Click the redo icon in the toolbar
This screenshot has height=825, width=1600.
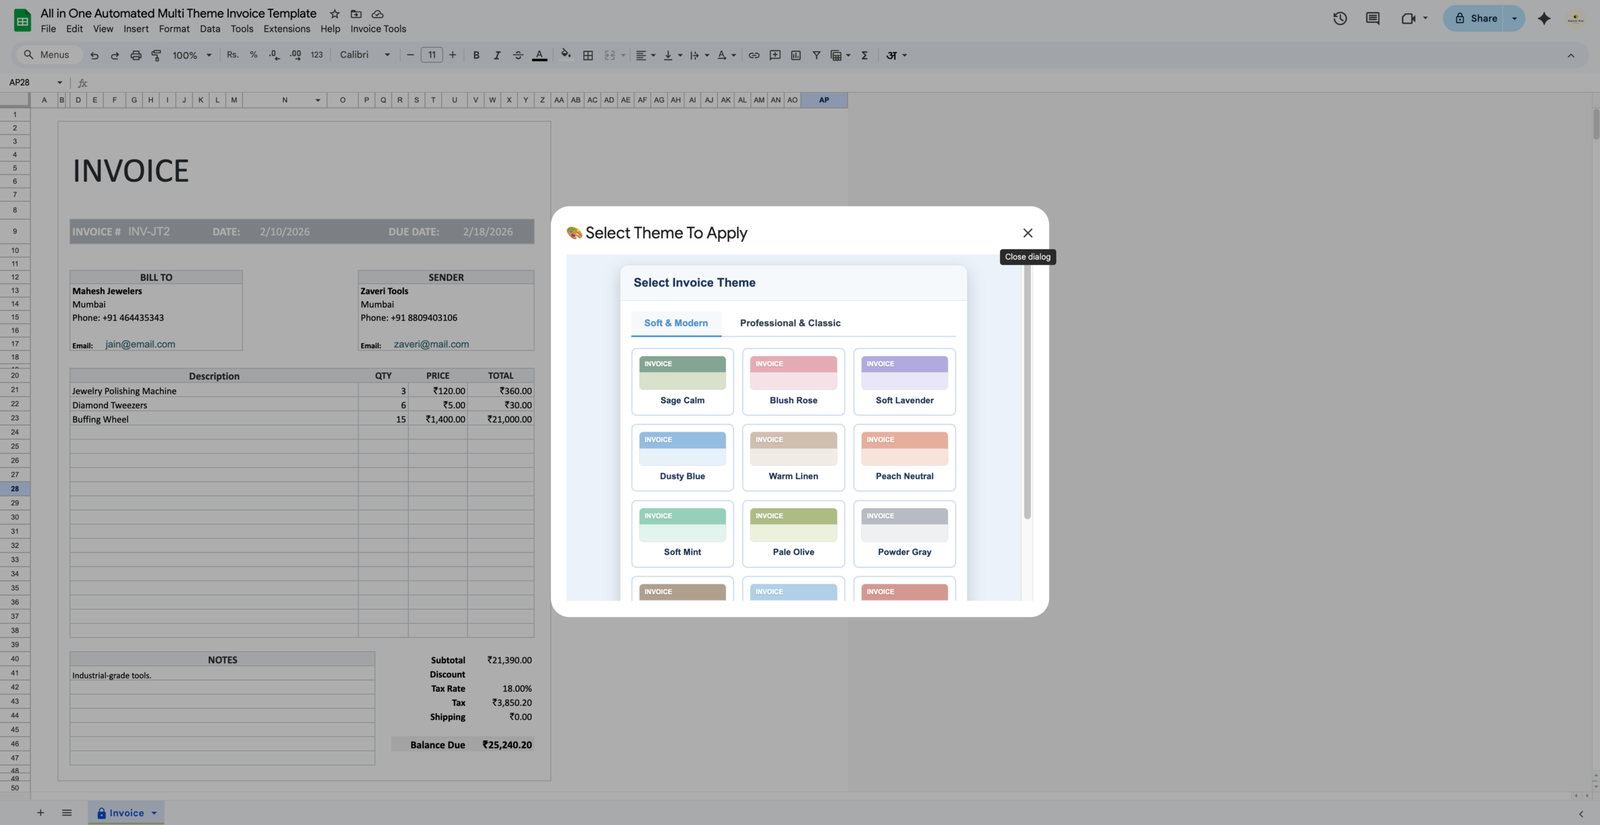click(114, 55)
